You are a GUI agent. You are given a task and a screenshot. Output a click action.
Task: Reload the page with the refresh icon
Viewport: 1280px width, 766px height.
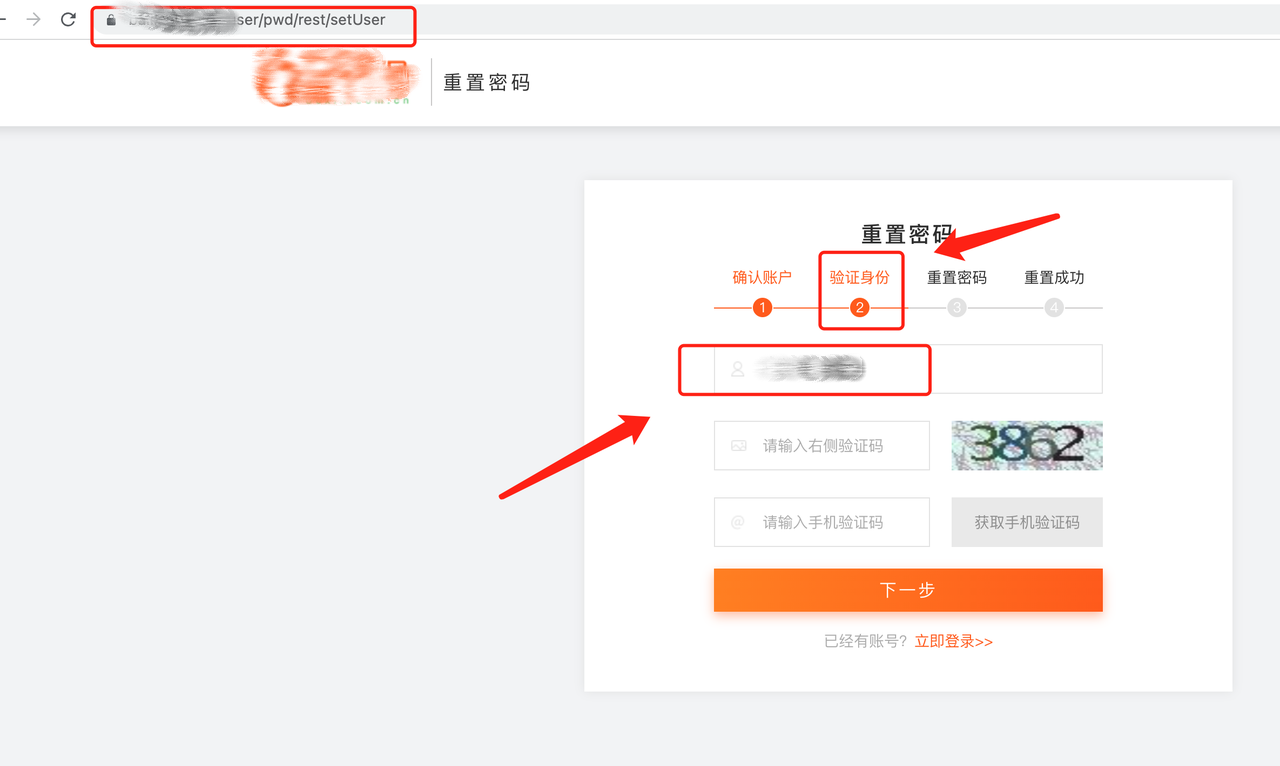68,19
